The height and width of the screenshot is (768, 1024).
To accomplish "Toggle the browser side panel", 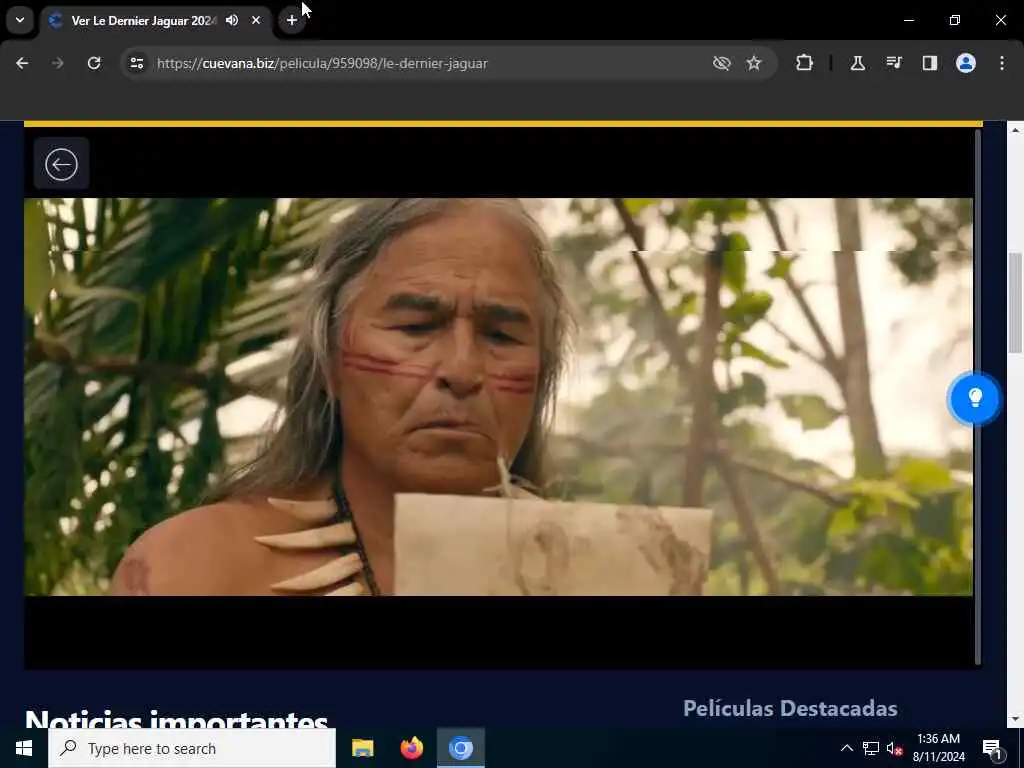I will [x=930, y=63].
